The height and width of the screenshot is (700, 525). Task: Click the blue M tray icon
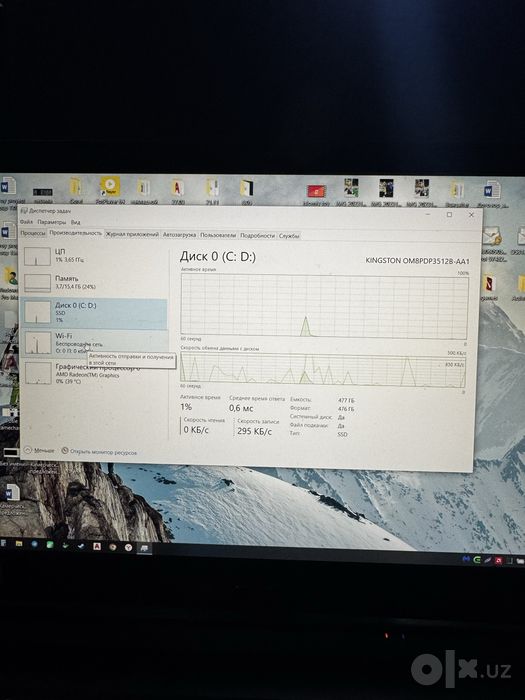tap(467, 558)
